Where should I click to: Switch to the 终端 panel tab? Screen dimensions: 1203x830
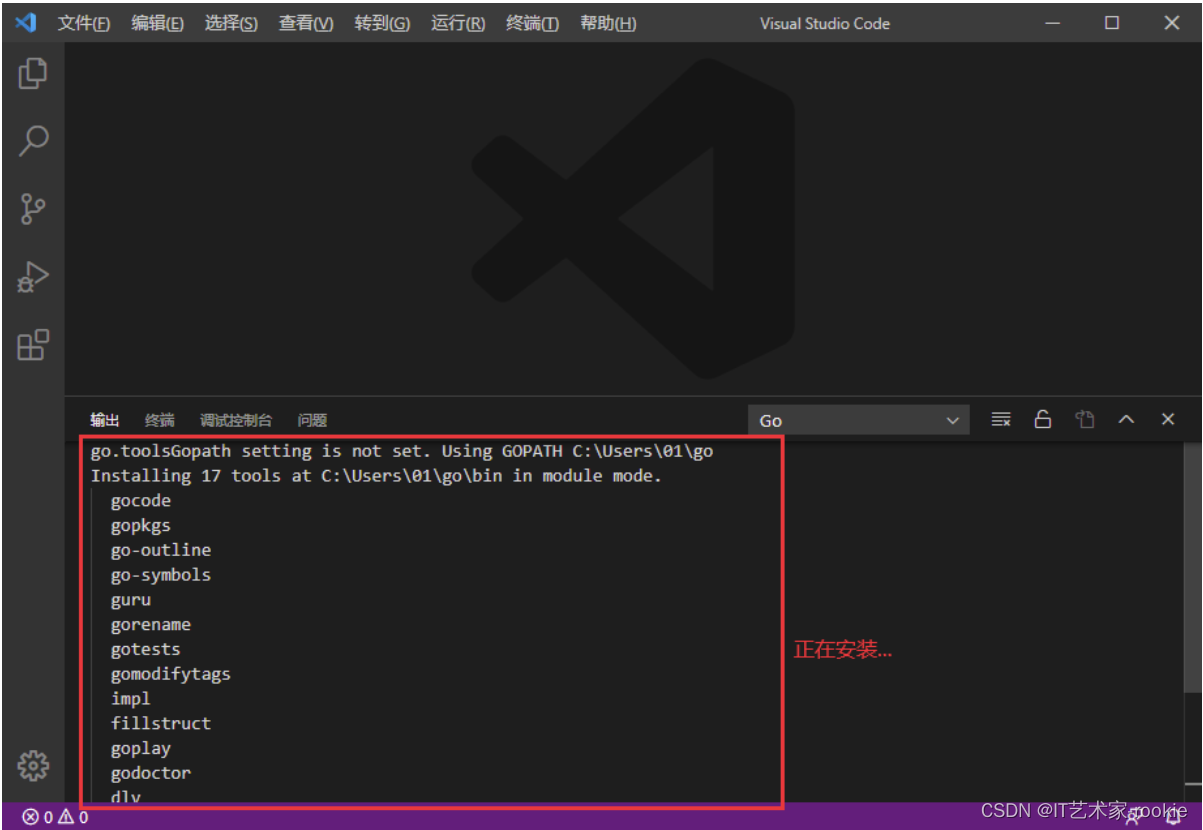click(159, 420)
